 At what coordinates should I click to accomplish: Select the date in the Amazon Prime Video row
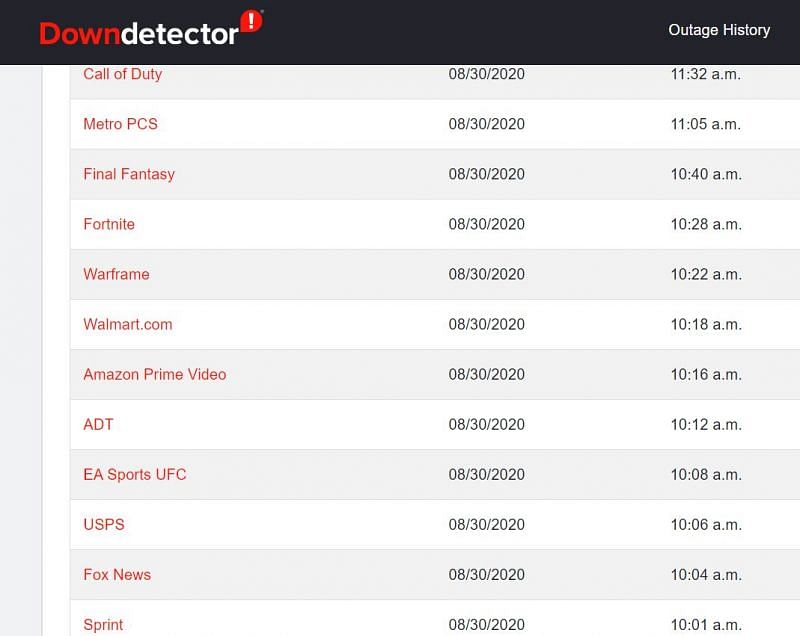pos(487,374)
